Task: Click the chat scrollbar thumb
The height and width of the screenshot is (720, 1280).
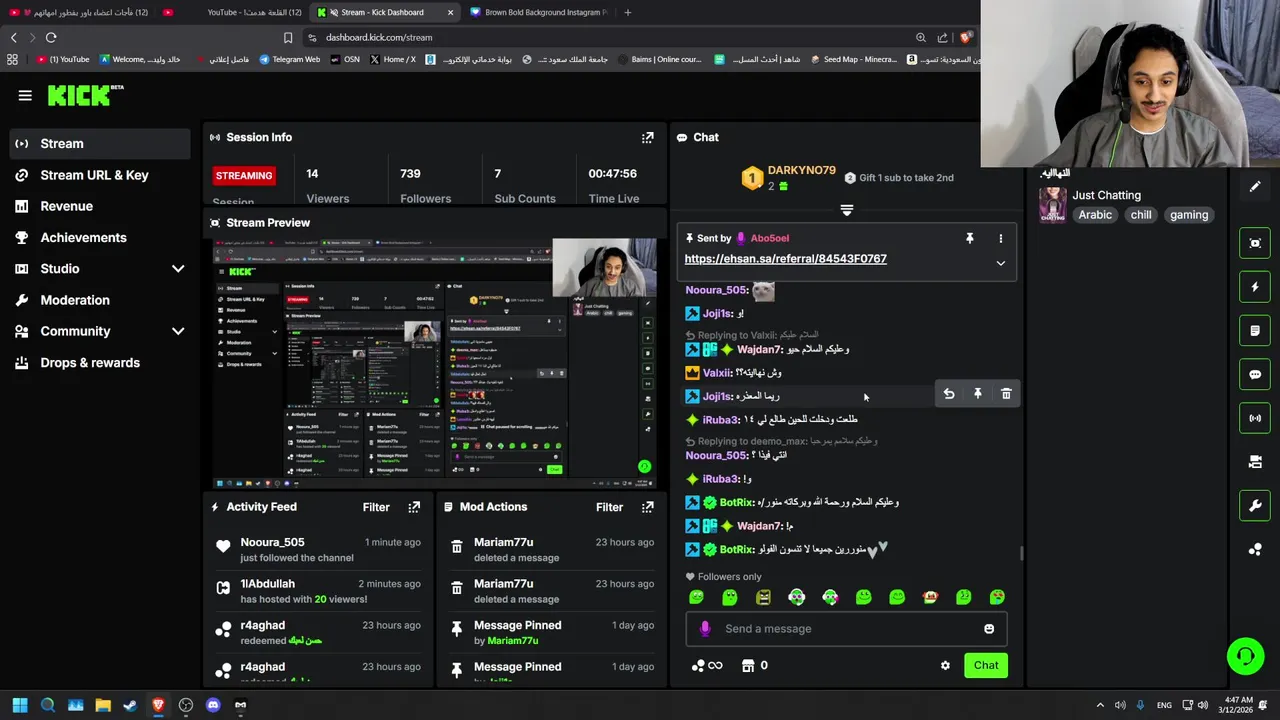Action: [1021, 553]
